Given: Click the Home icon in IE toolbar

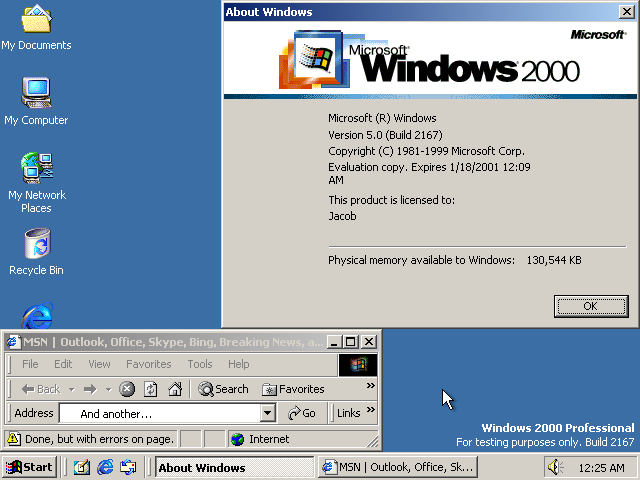Looking at the screenshot, I should click(175, 389).
